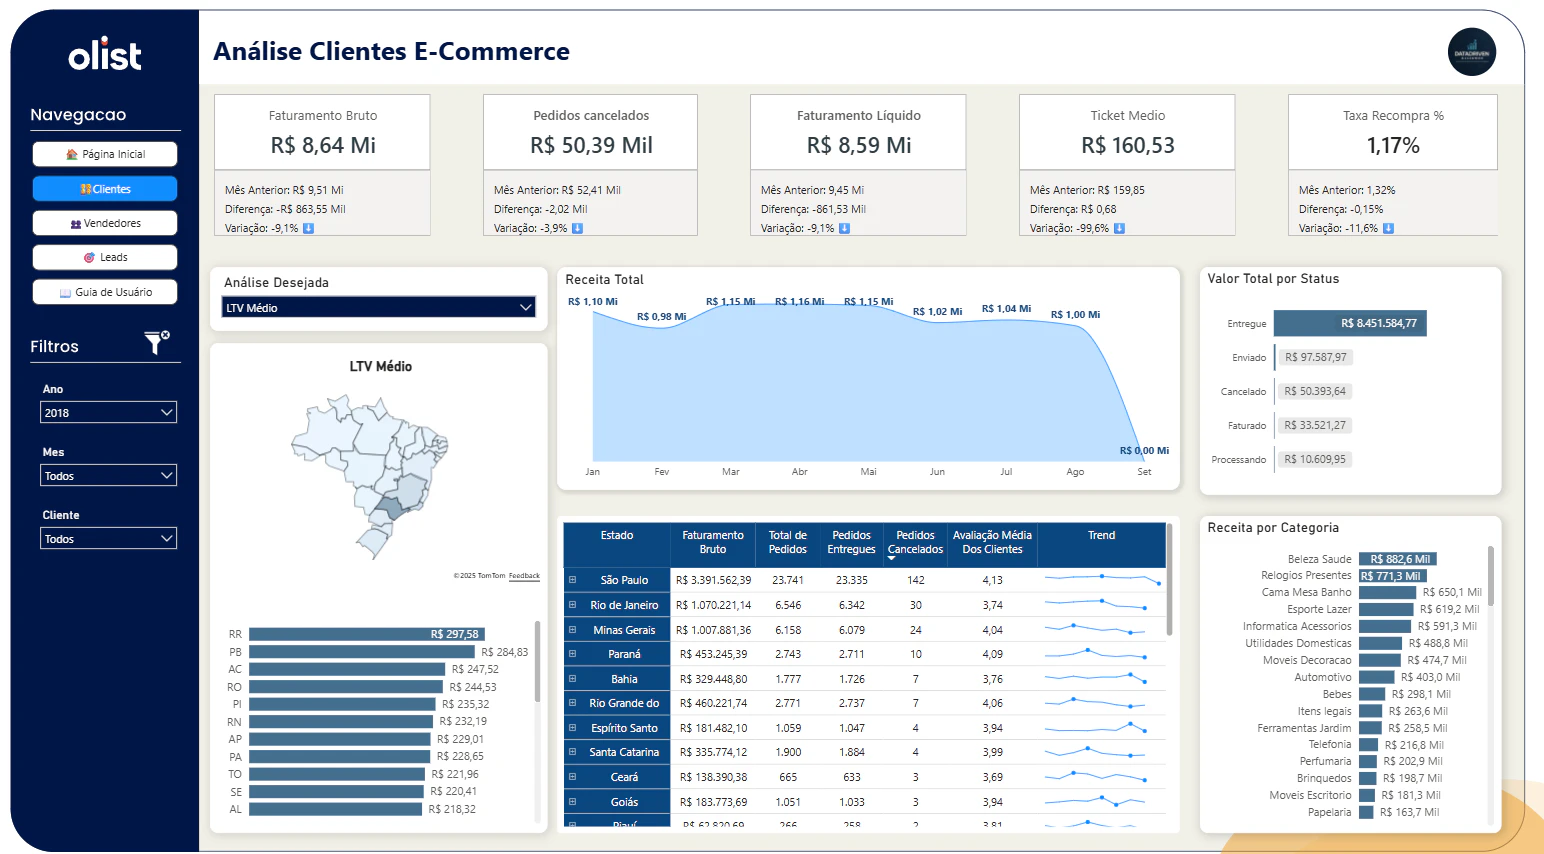Click the Set data point R$ 0,00 Mi
1544x854 pixels.
tap(1144, 451)
